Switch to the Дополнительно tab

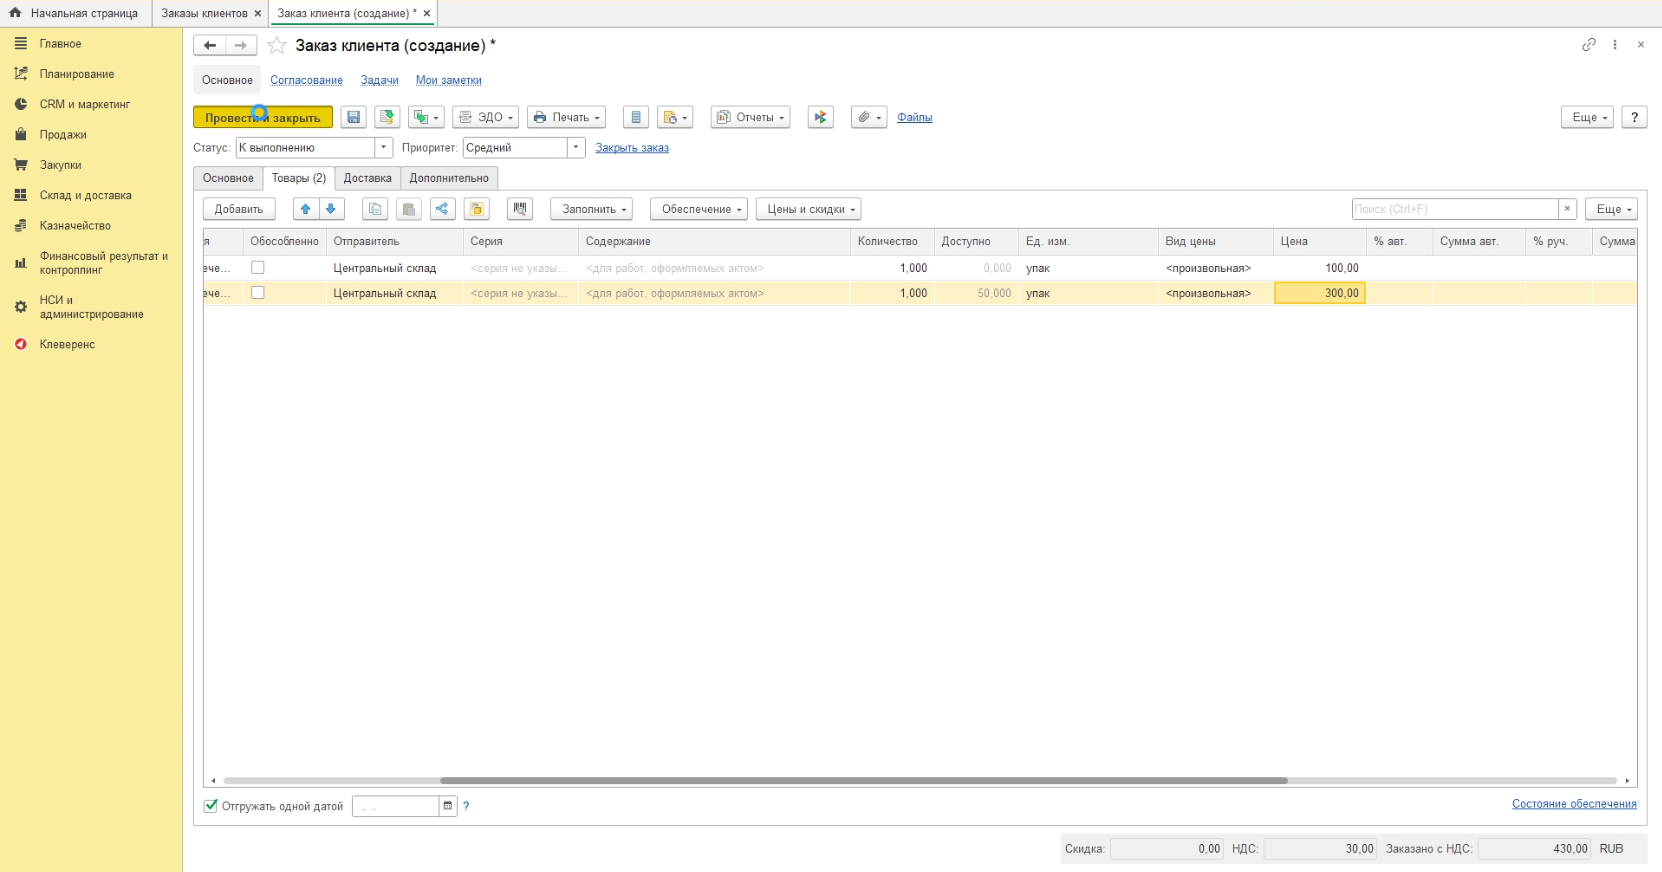pyautogui.click(x=449, y=178)
